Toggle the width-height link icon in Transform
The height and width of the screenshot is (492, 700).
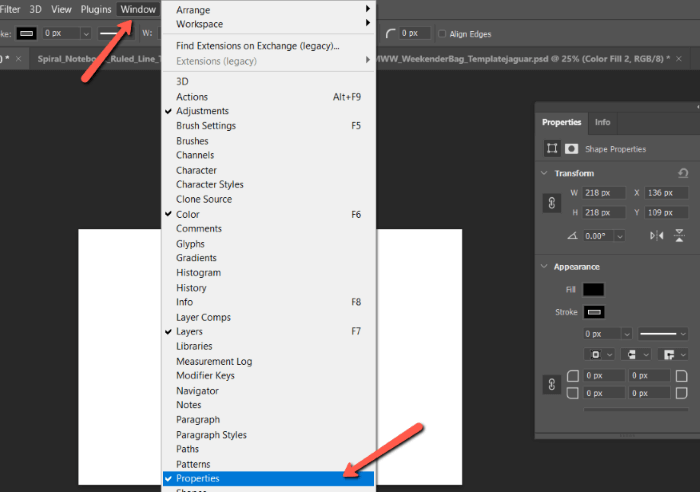[551, 203]
